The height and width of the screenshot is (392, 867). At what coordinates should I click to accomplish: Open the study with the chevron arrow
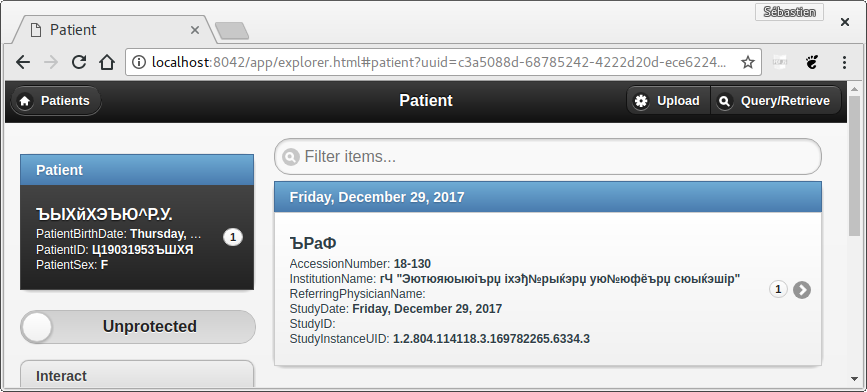(x=802, y=290)
